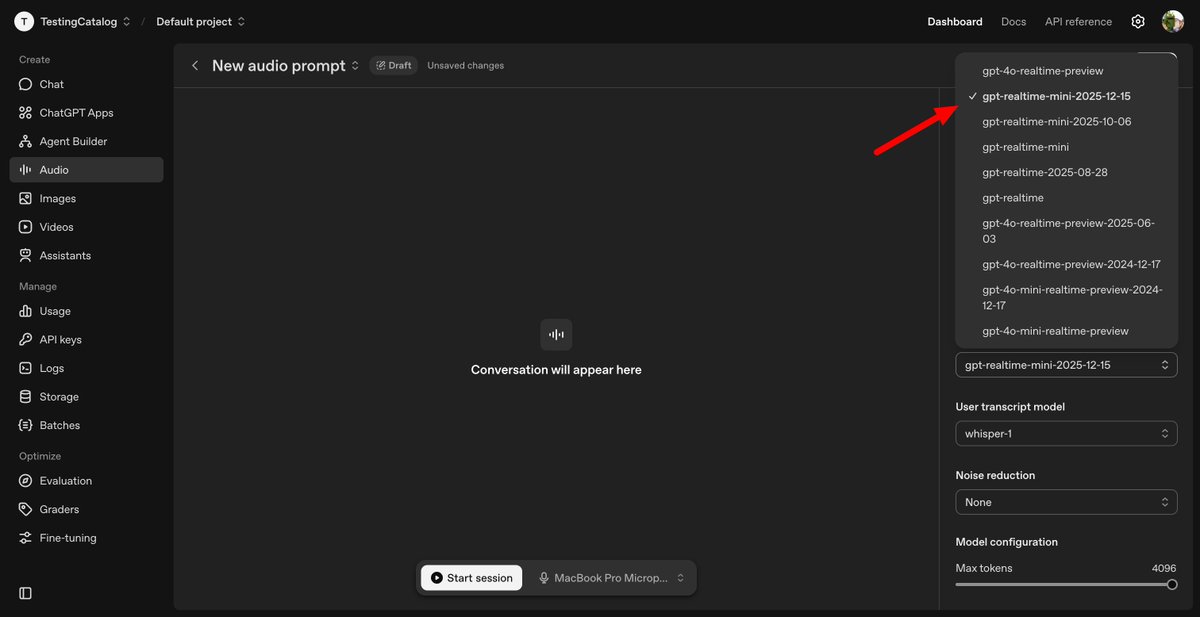This screenshot has height=617, width=1200.
Task: Click the TestingCatalog organization avatar
Action: pos(24,21)
